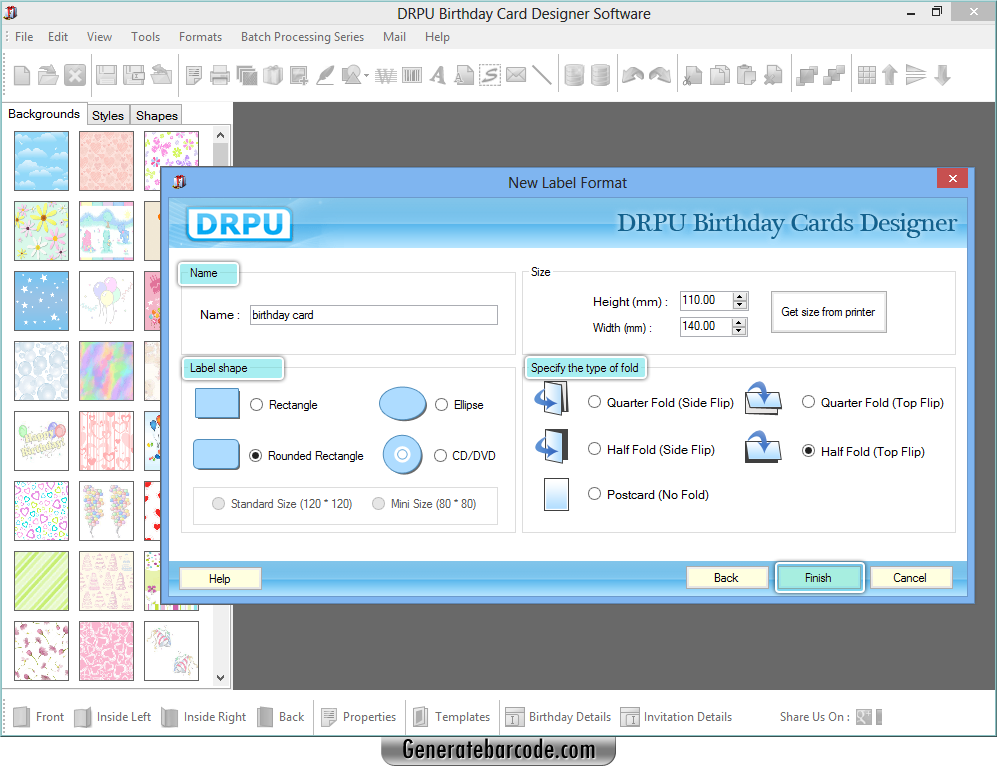Click the Redo arrow toolbar icon

tap(660, 76)
